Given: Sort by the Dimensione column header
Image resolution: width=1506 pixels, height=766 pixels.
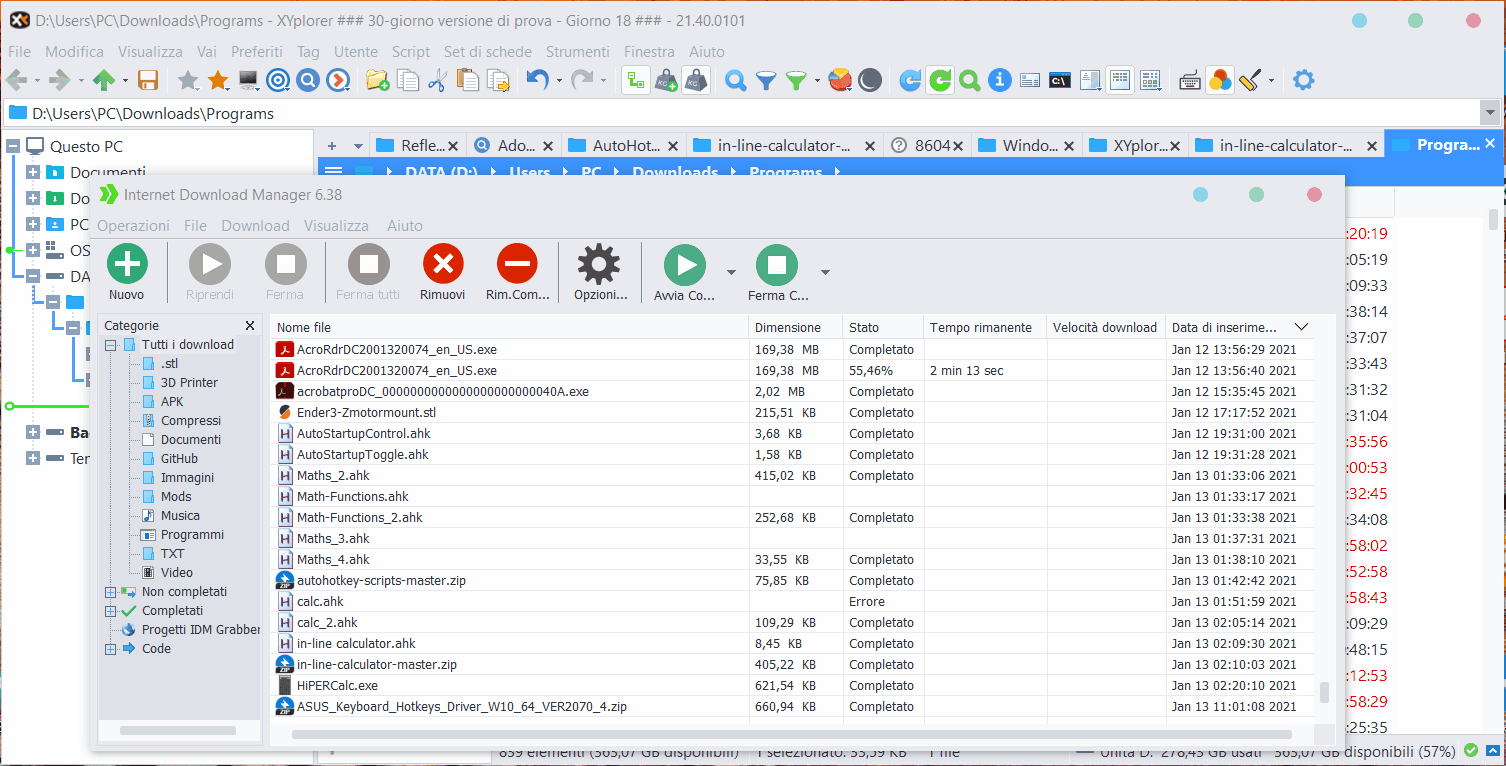Looking at the screenshot, I should (788, 327).
